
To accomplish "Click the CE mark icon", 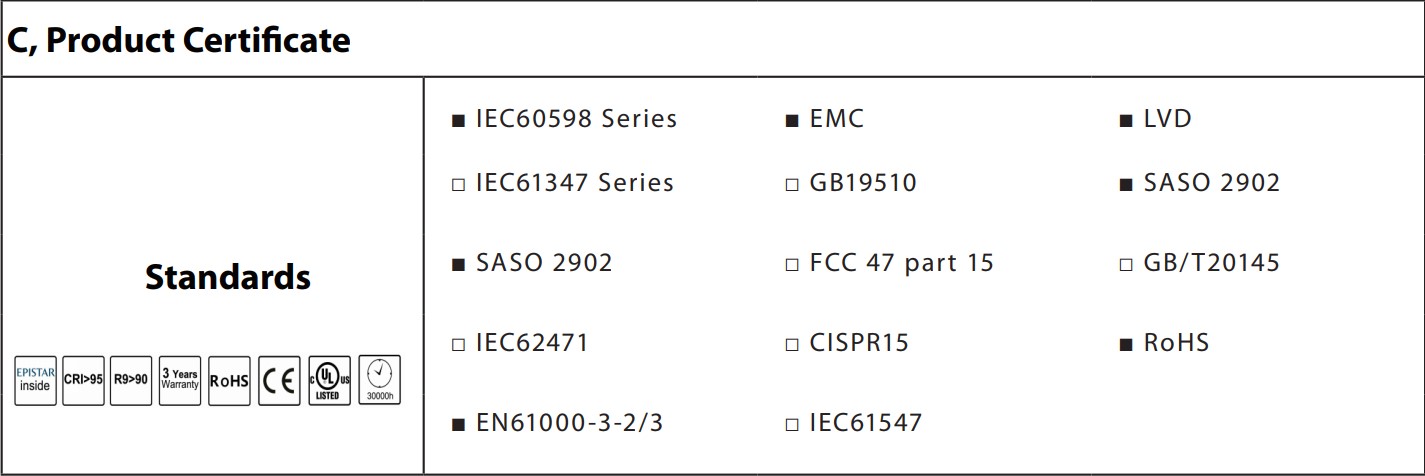I will tap(279, 380).
